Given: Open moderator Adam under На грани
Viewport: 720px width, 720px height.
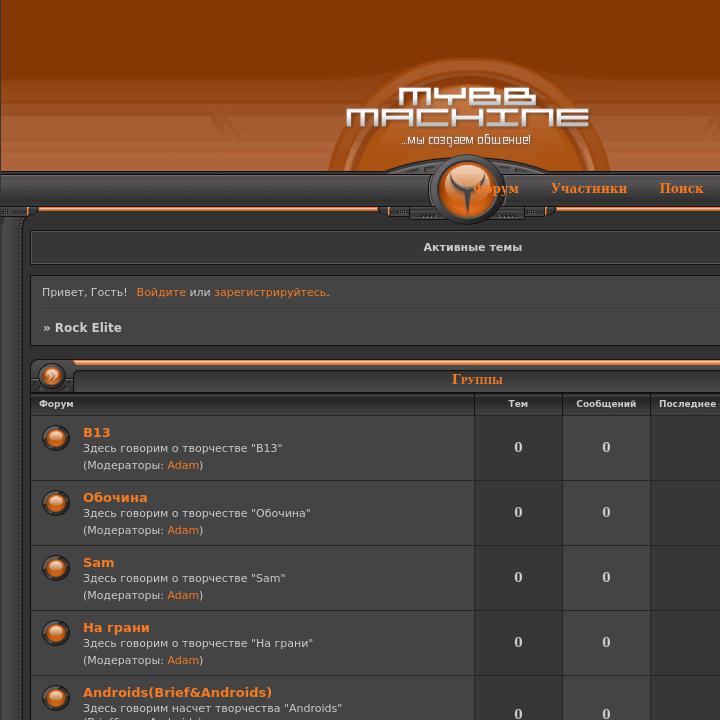Looking at the screenshot, I should point(183,660).
